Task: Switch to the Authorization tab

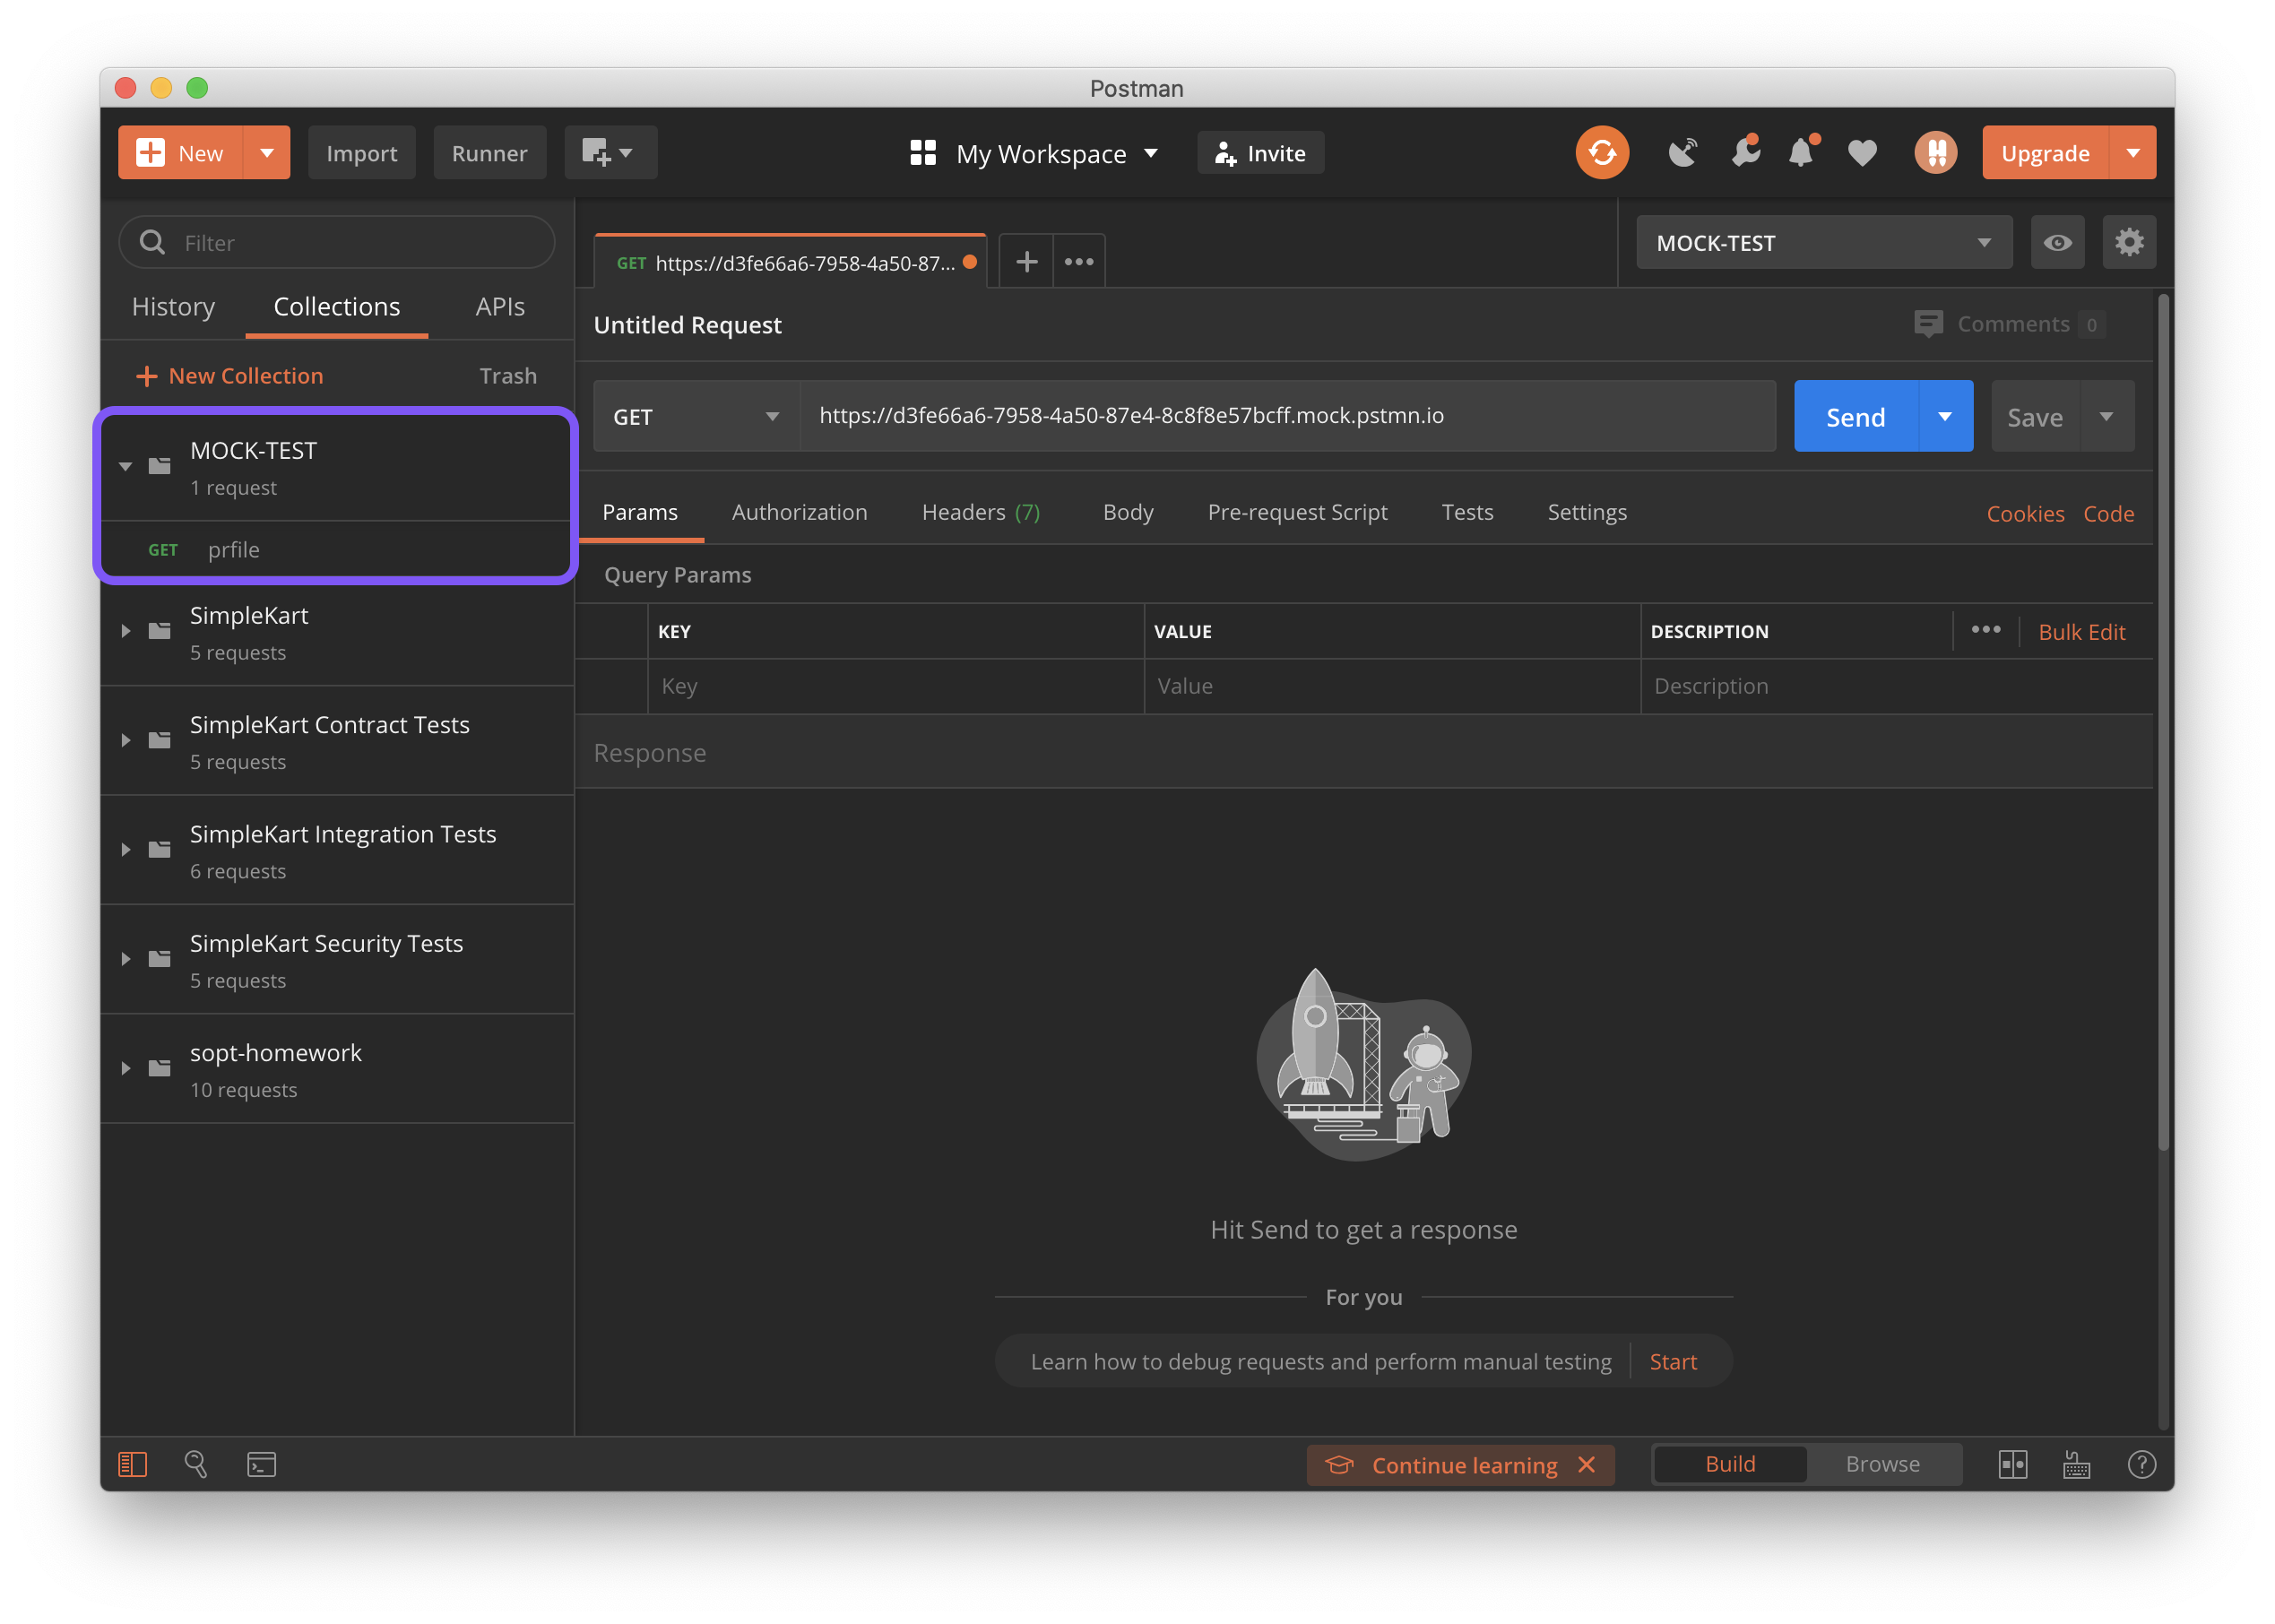Action: tap(799, 512)
